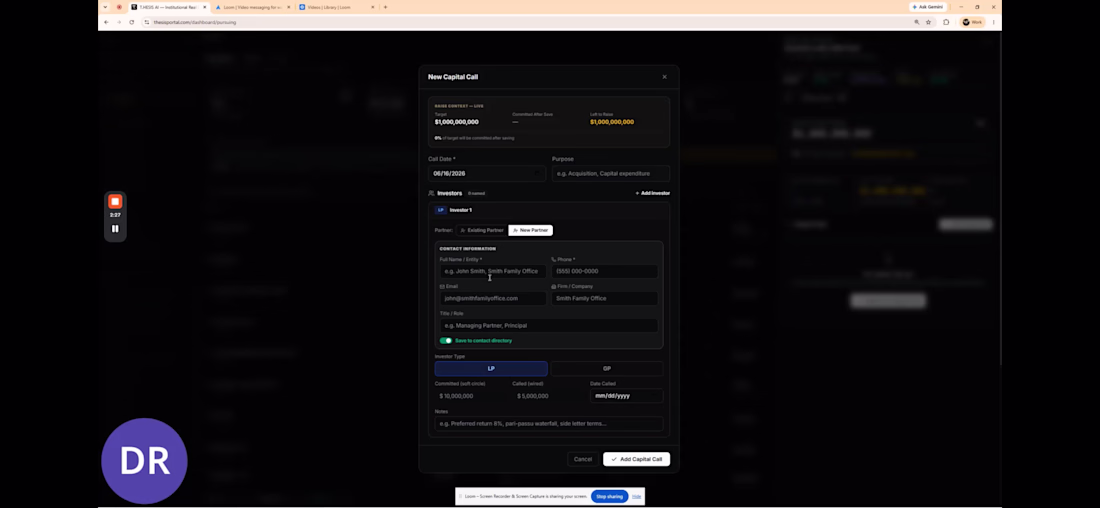This screenshot has width=1100, height=508.
Task: Open the browser tab search dropdown
Action: click(x=105, y=7)
